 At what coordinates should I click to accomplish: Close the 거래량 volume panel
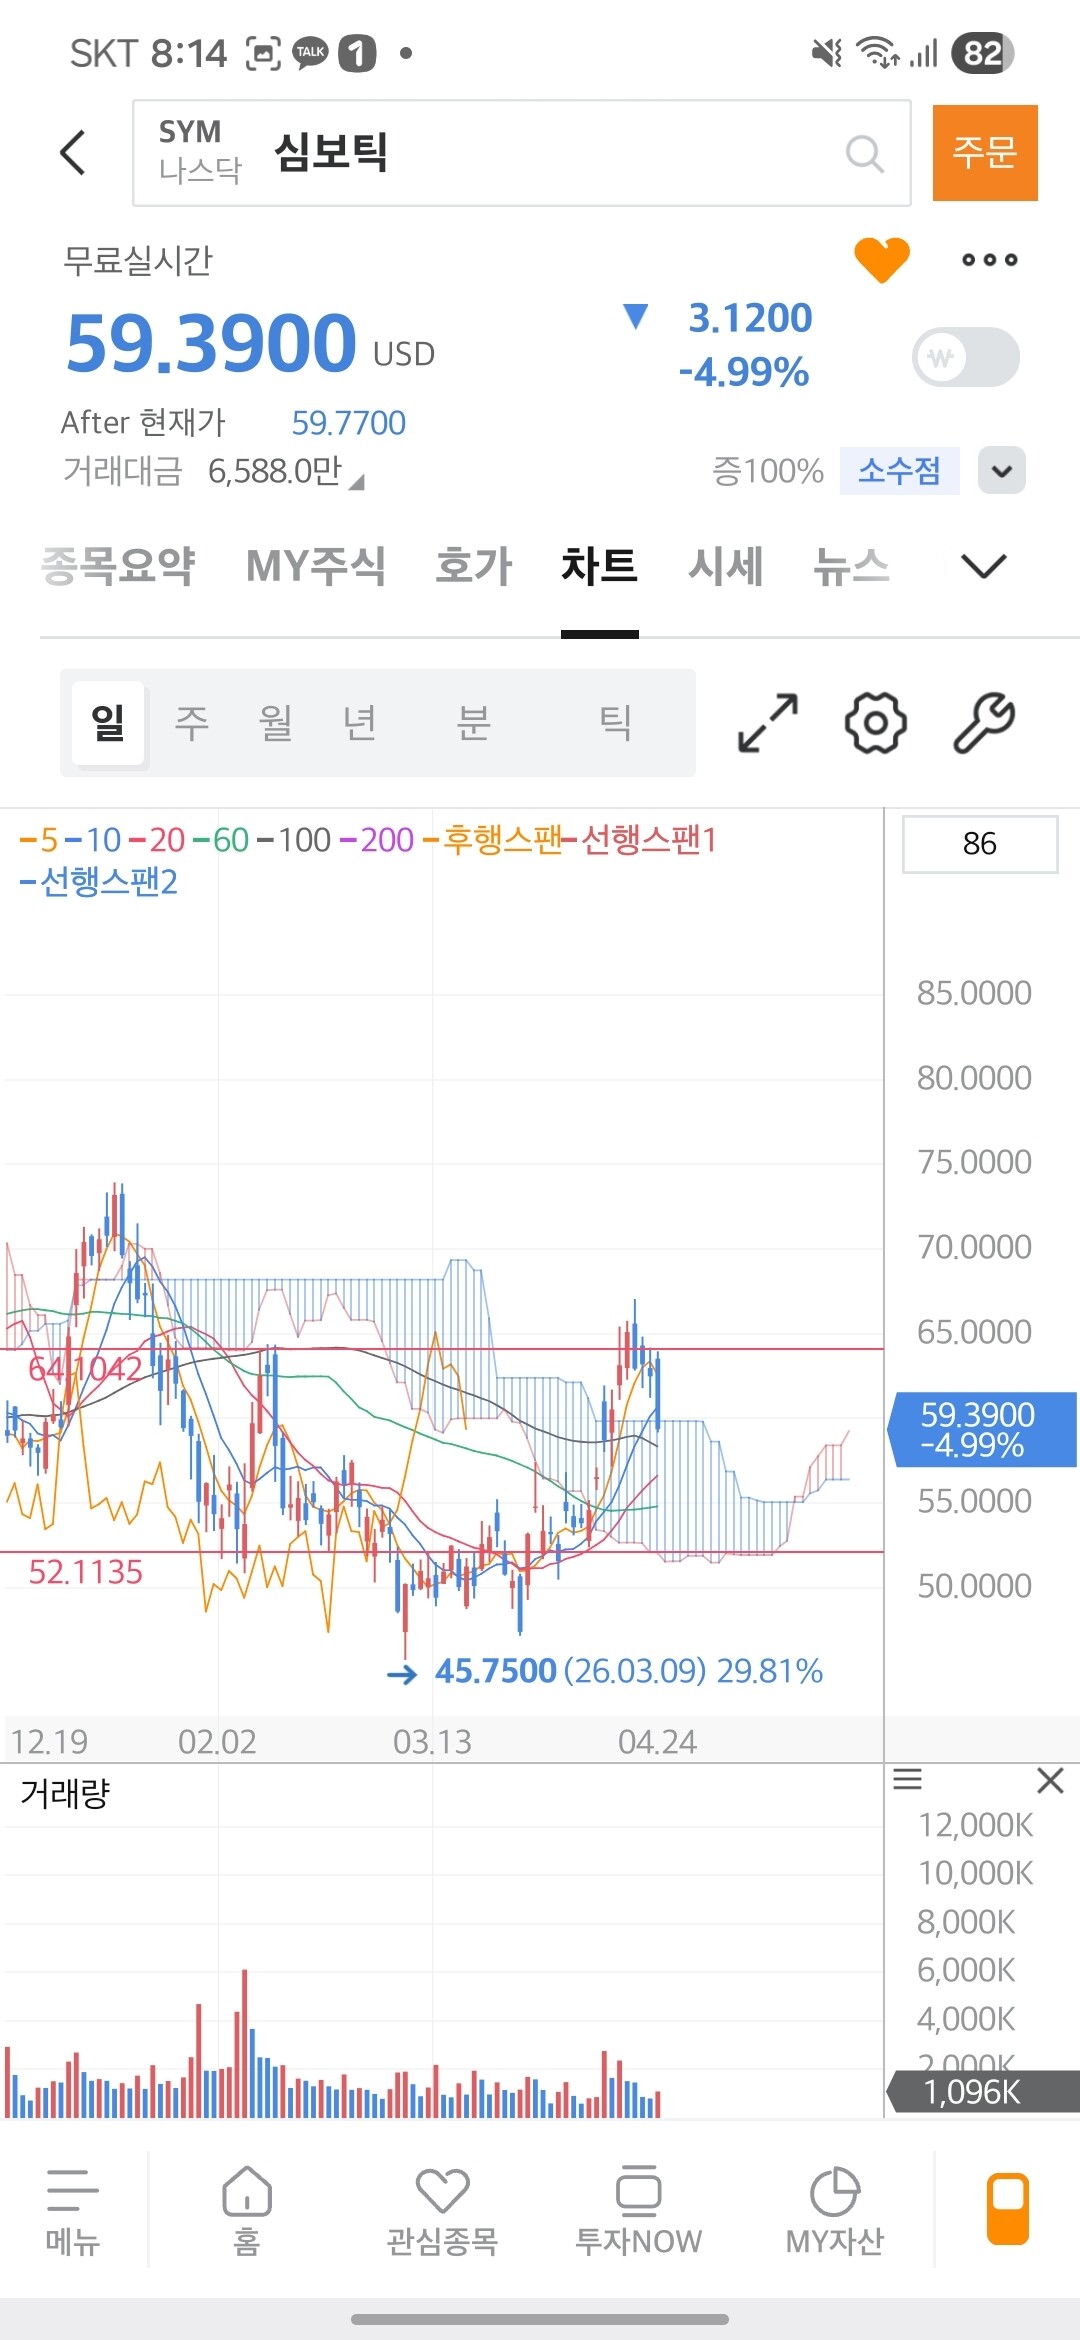1050,1780
